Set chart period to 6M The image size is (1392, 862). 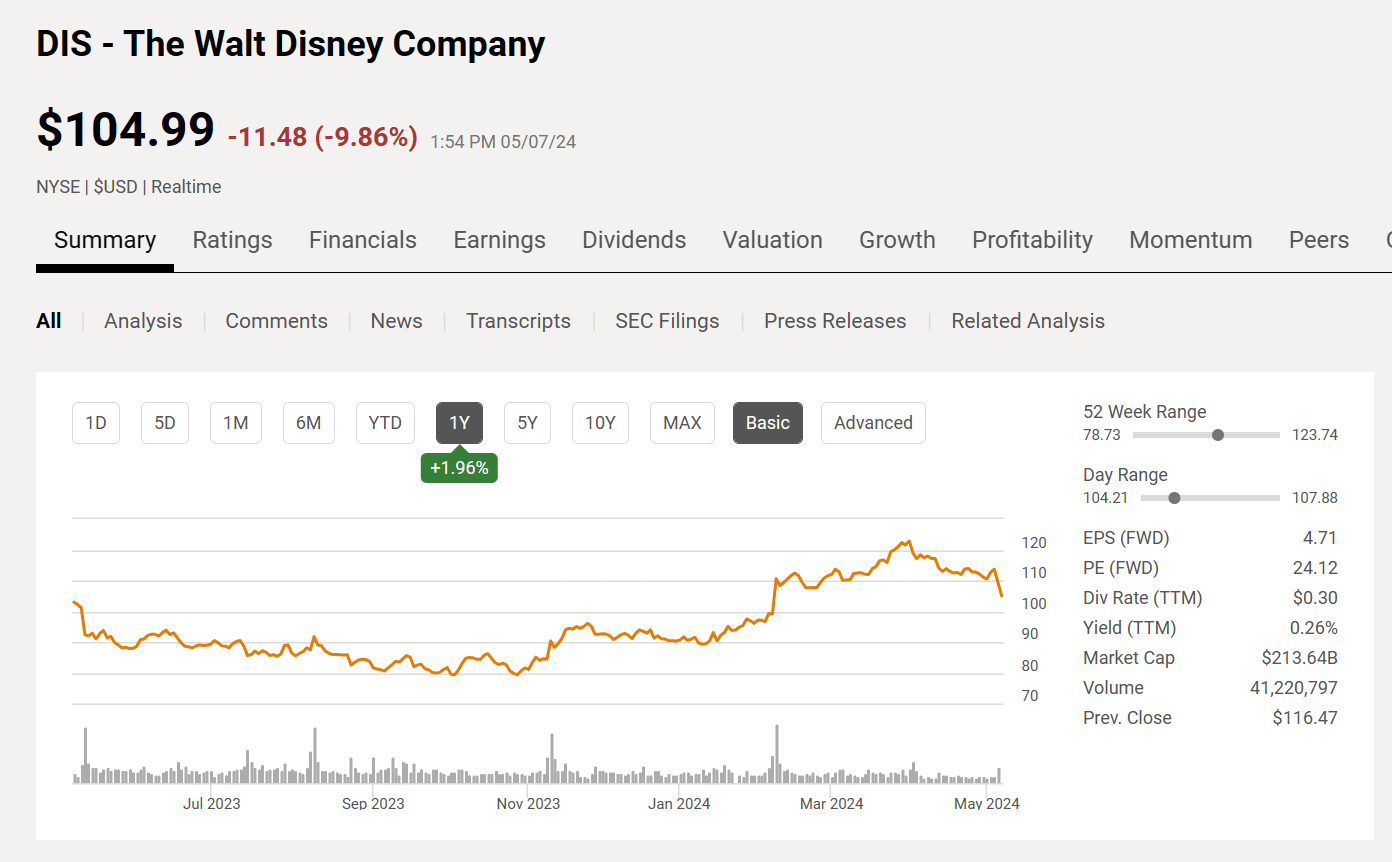click(x=308, y=423)
